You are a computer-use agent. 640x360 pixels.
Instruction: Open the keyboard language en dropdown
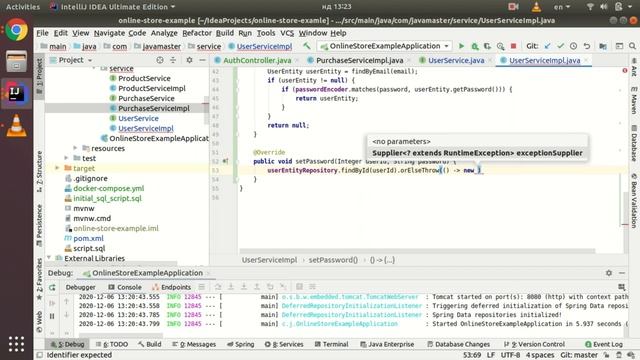click(x=562, y=7)
